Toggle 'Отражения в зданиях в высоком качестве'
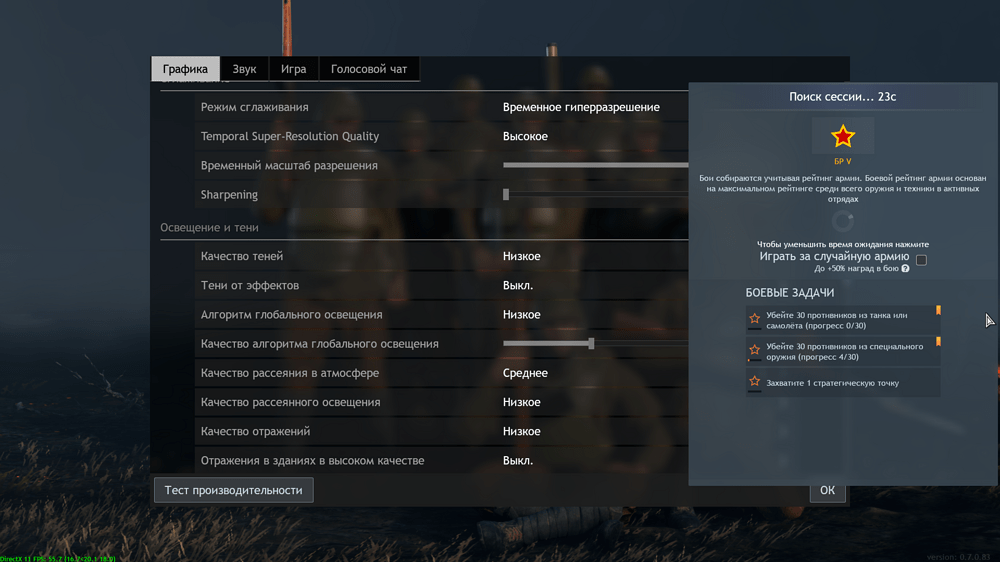Screen dimensions: 1000x562 [x=518, y=461]
